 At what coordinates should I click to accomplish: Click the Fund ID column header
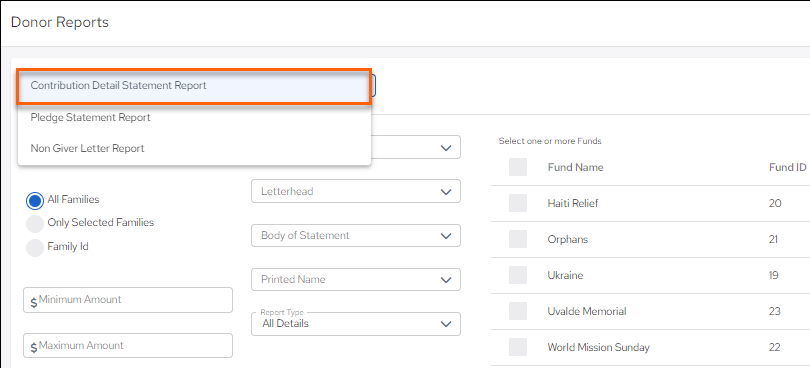787,167
